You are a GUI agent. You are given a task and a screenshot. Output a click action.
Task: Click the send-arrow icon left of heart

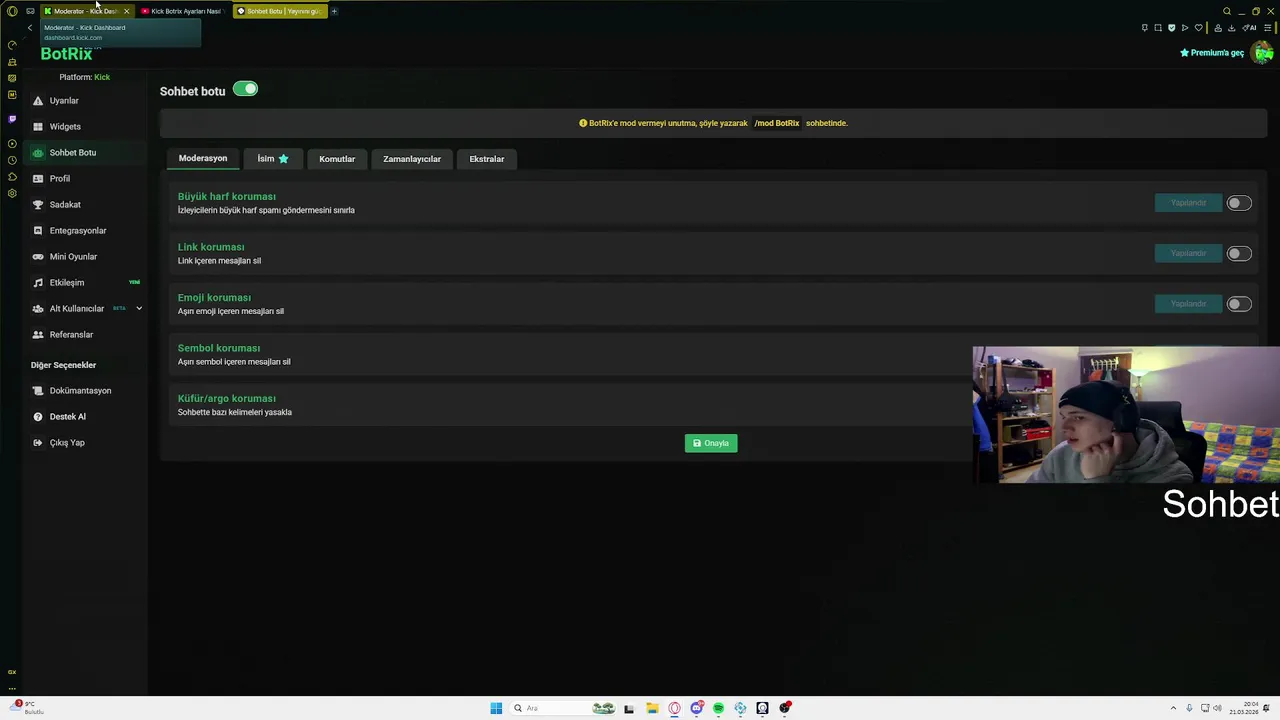(1185, 28)
